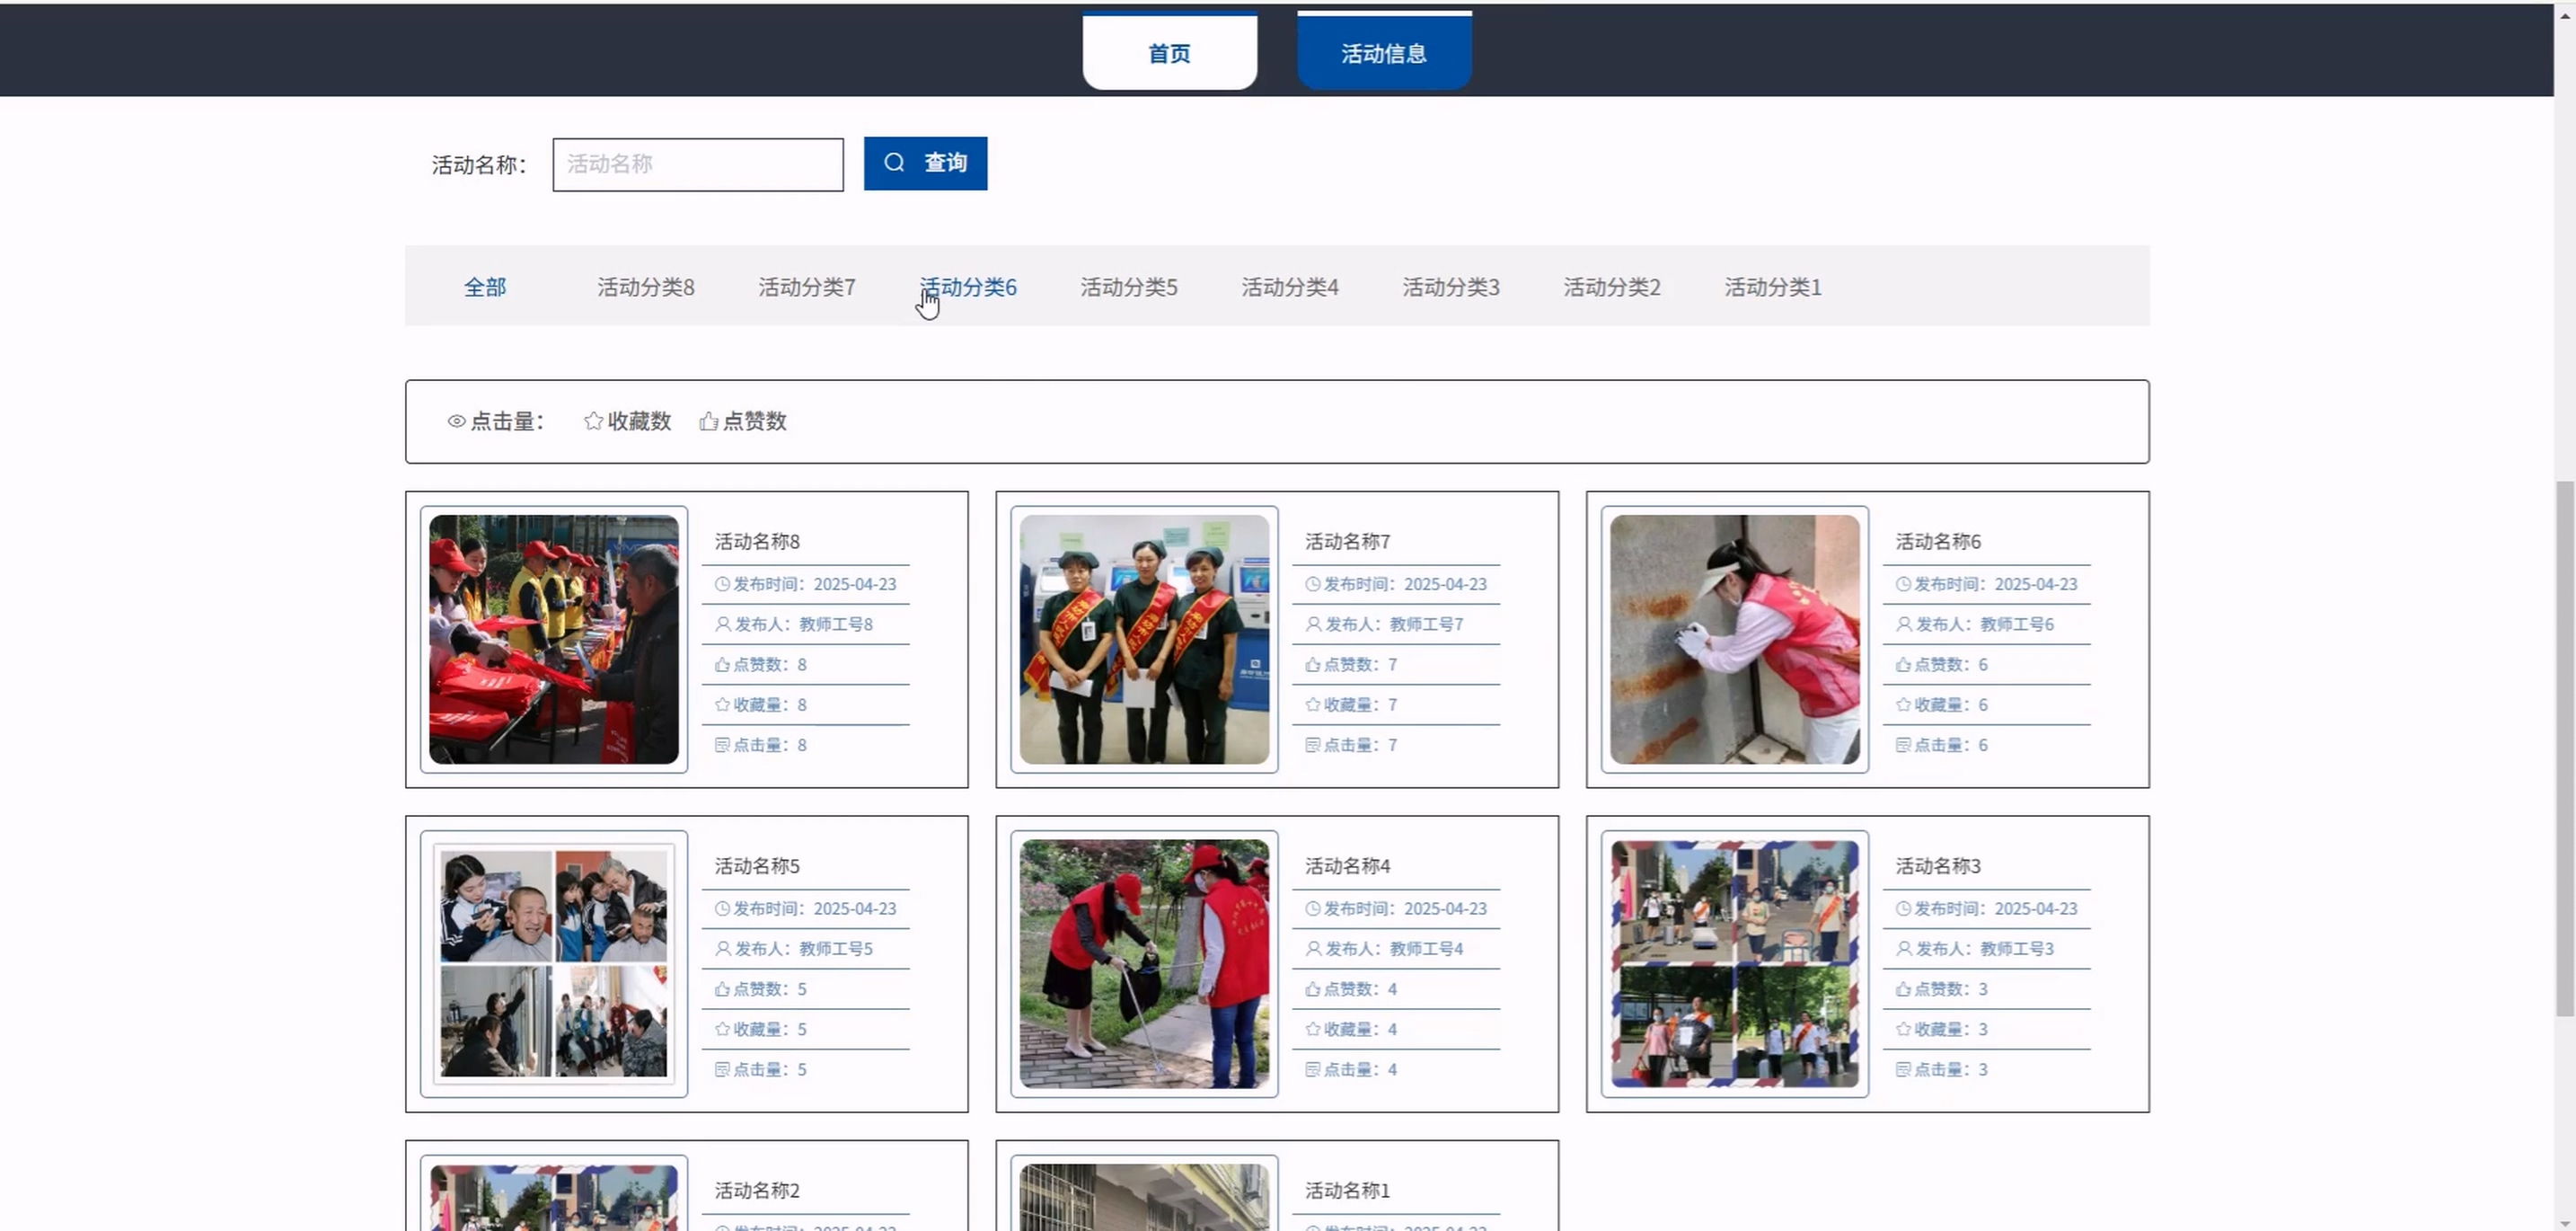The width and height of the screenshot is (2576, 1231).
Task: Click the views icon on 活动名称4 card
Action: [x=1313, y=1069]
